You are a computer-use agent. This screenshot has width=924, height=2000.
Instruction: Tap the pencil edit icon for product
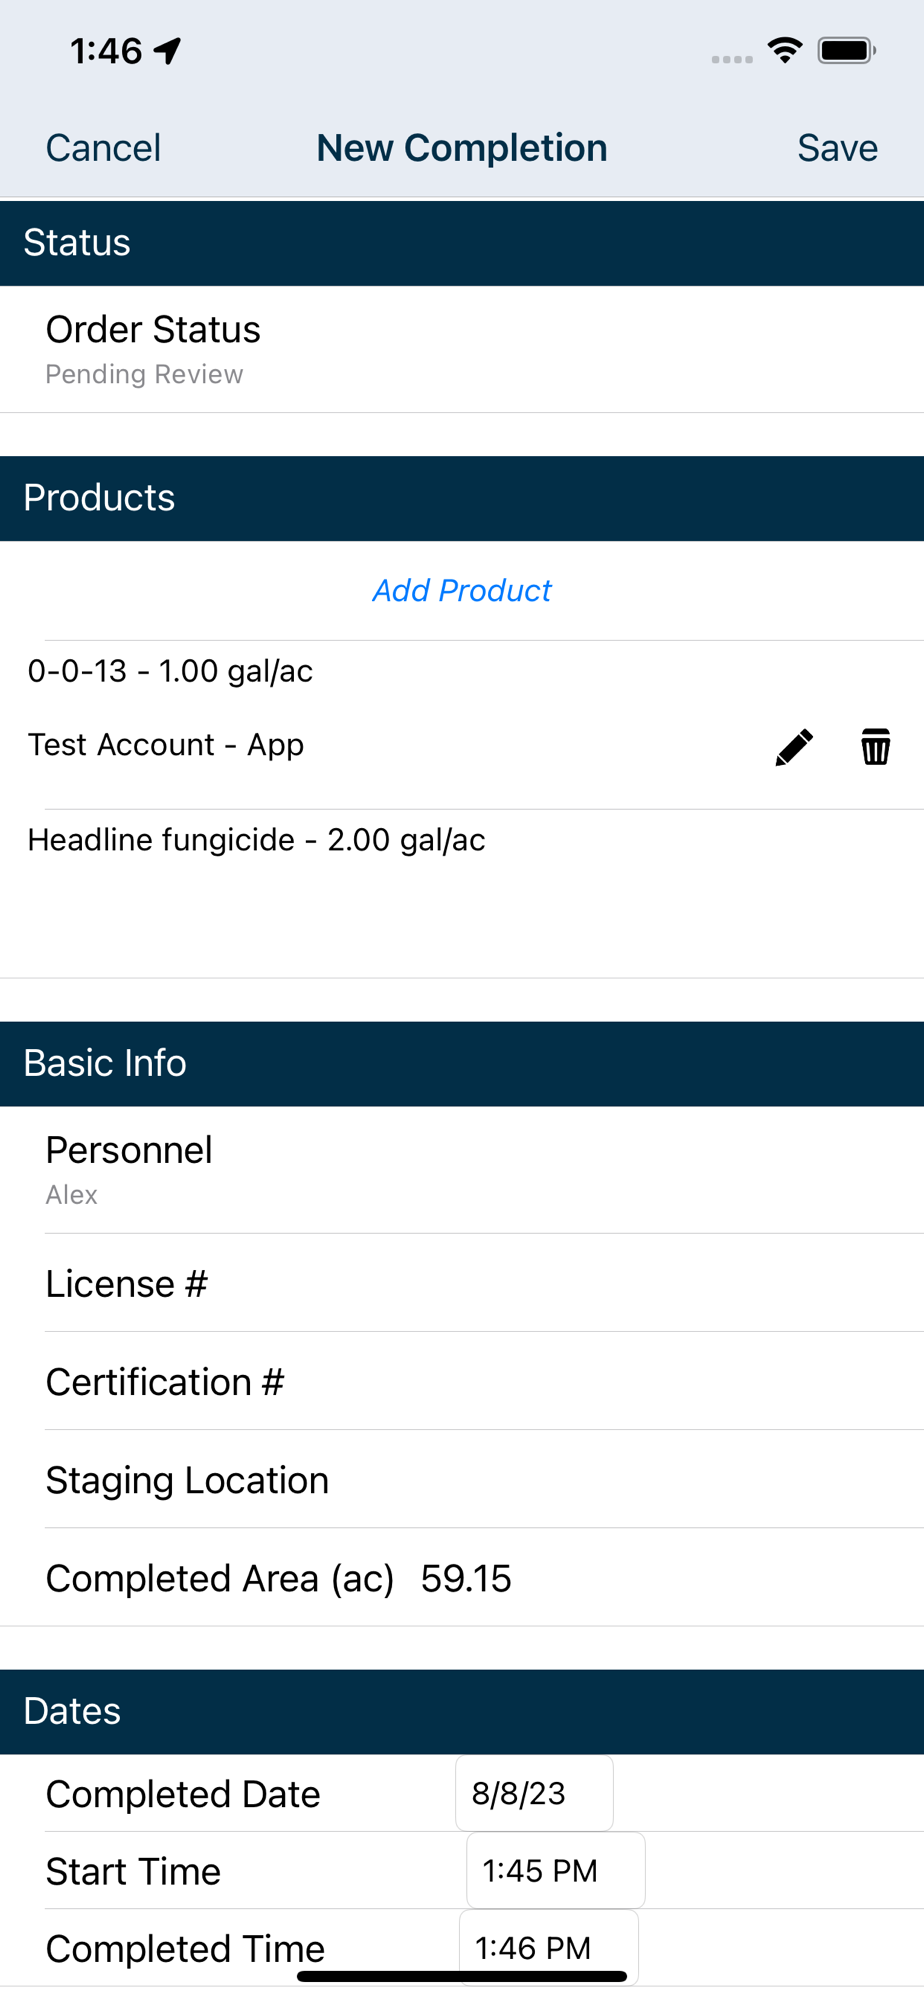click(794, 747)
